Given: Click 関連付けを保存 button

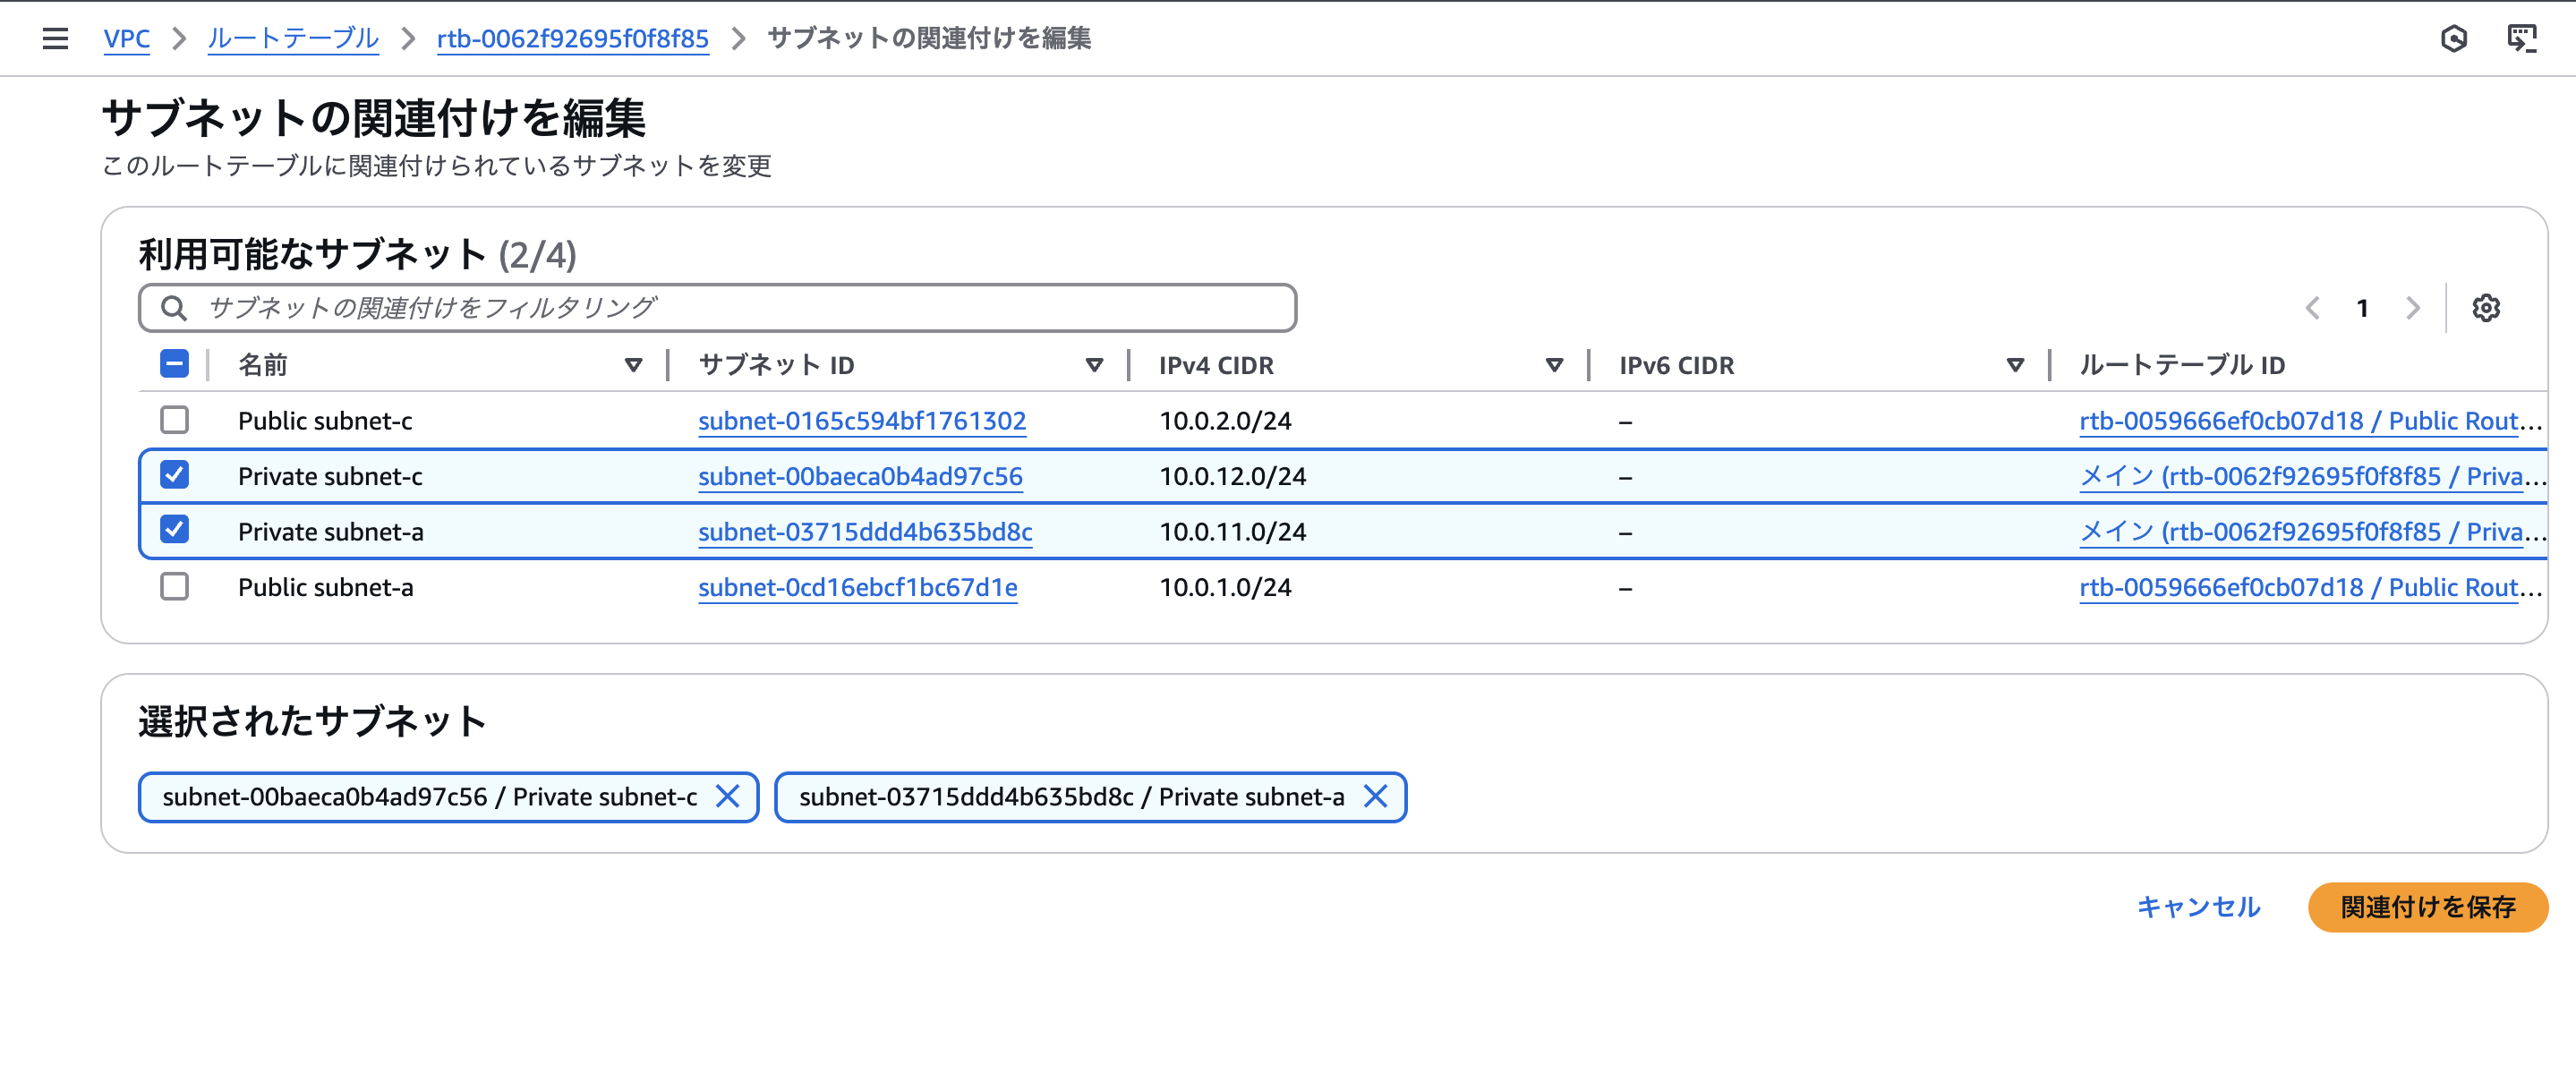Looking at the screenshot, I should (x=2427, y=907).
